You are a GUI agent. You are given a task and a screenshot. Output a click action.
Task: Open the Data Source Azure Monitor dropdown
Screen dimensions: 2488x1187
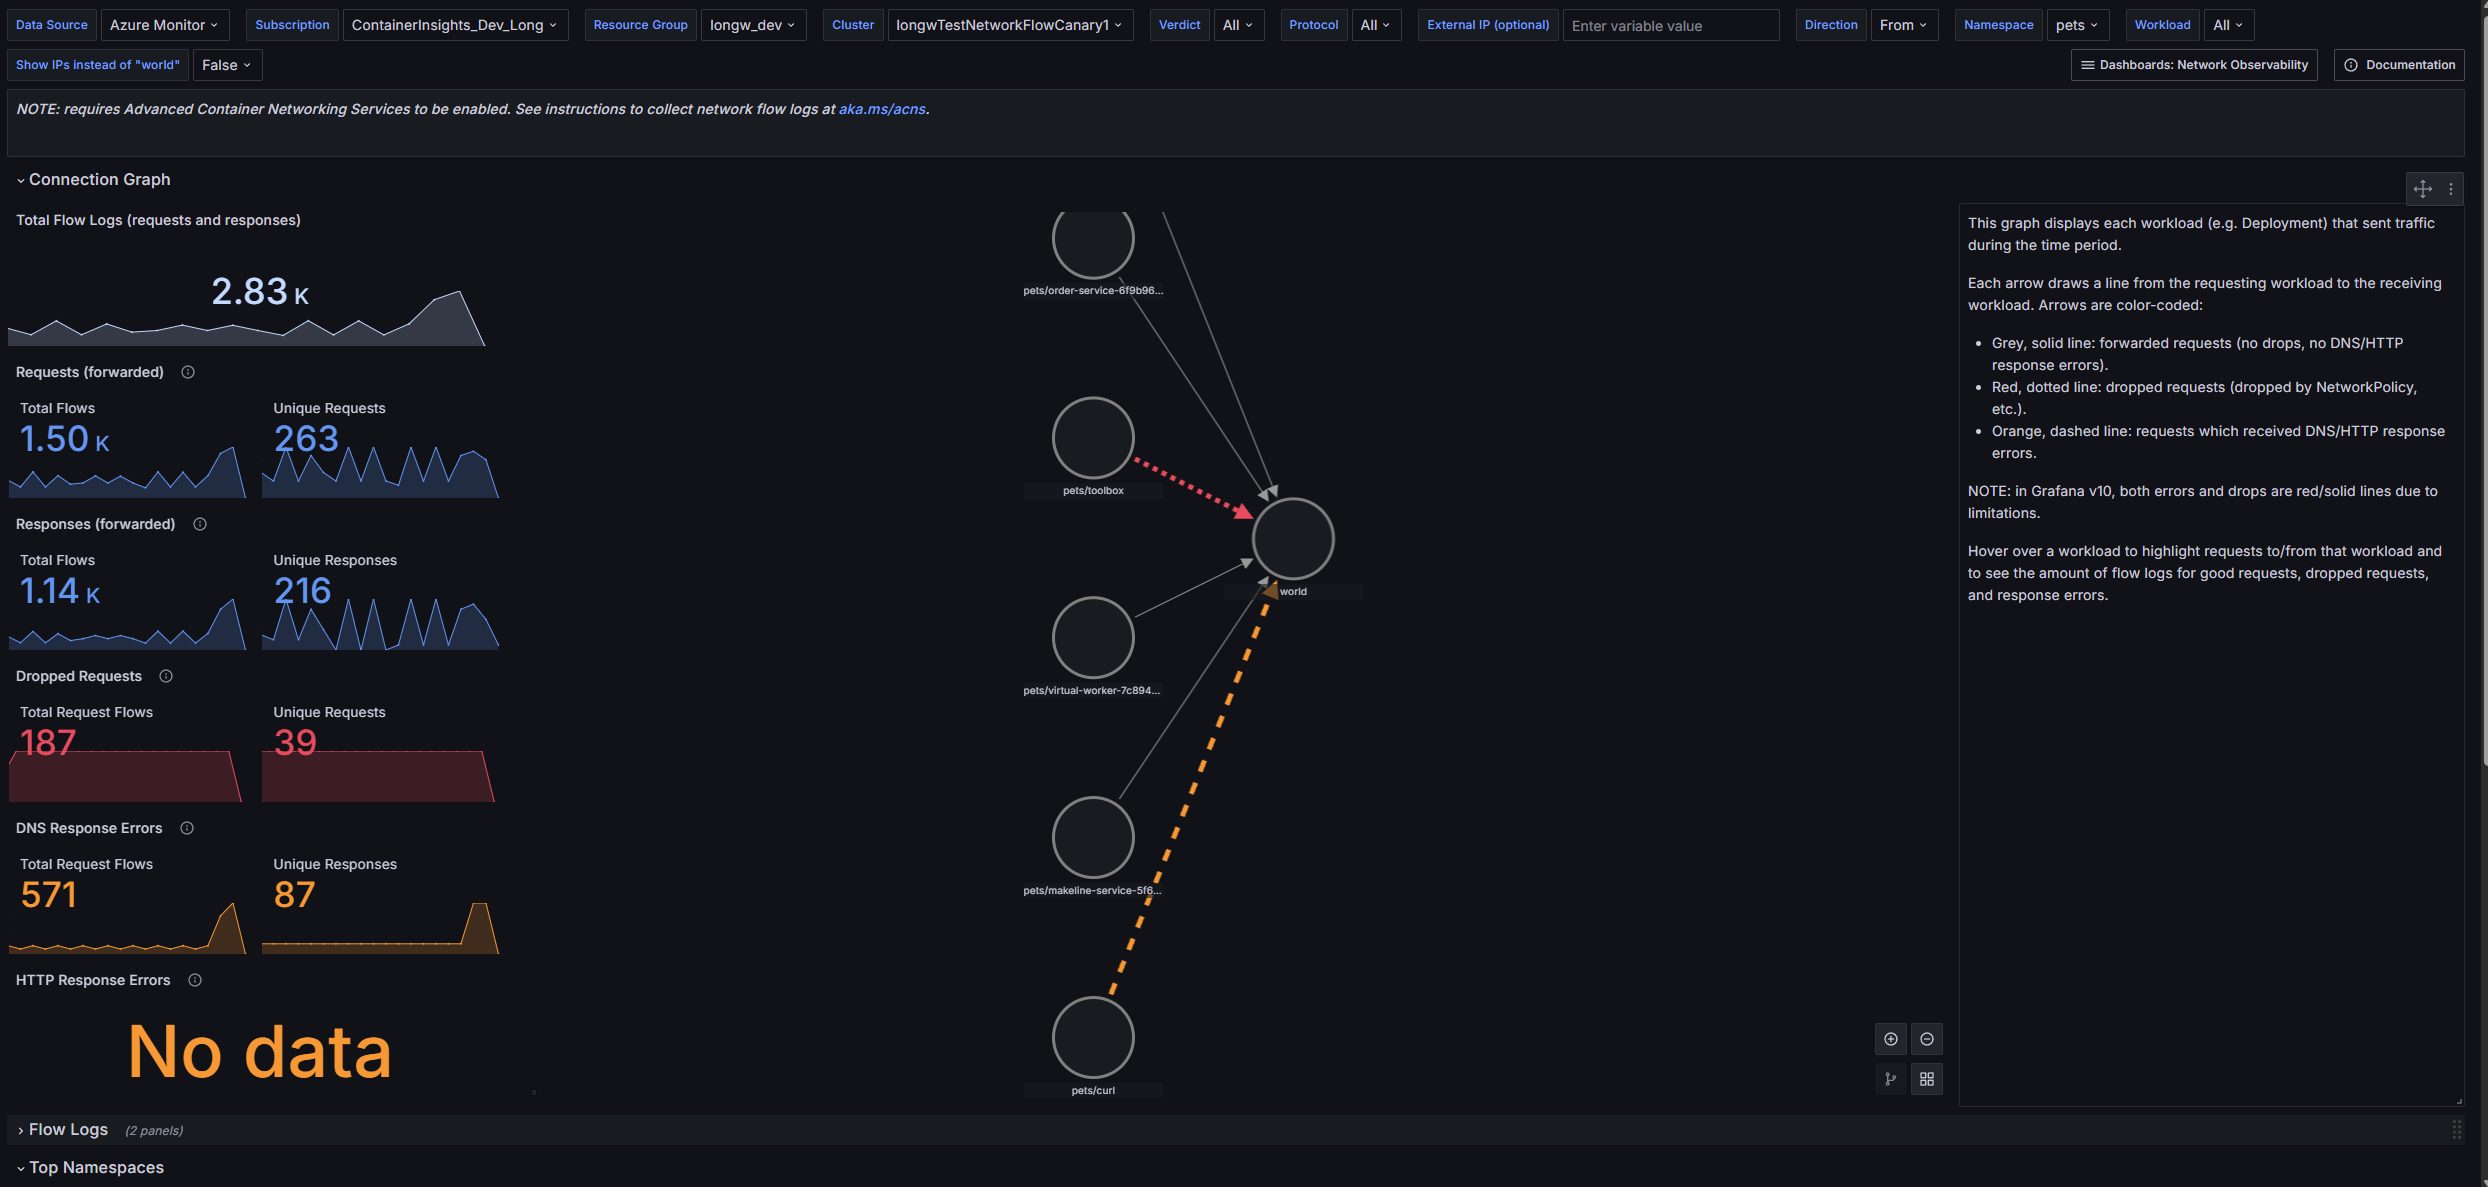[164, 25]
